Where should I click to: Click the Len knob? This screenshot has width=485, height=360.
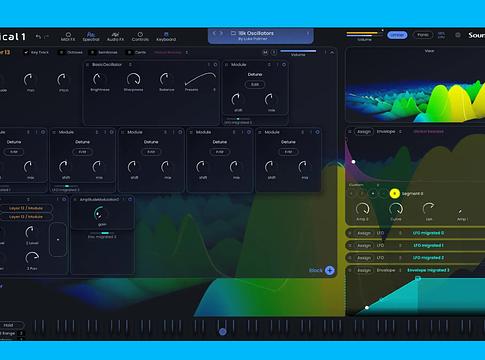click(x=429, y=209)
